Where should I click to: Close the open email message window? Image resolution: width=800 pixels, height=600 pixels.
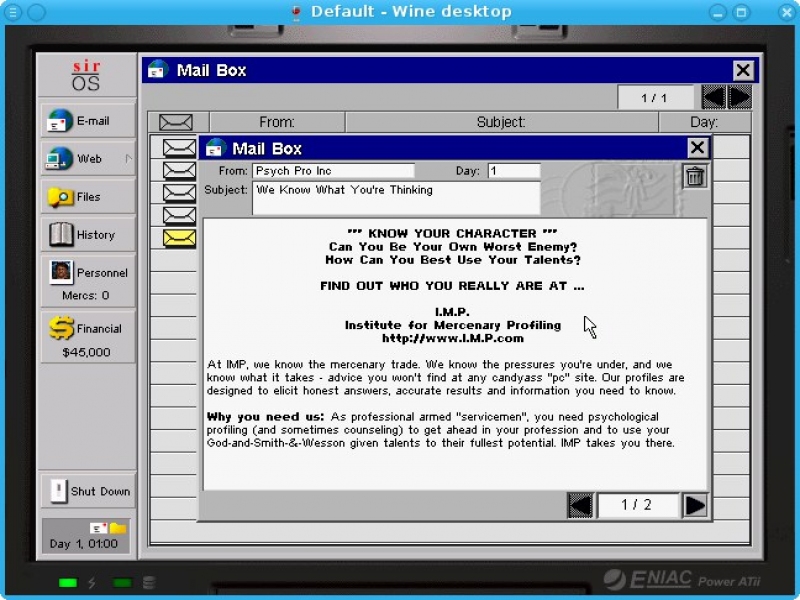tap(697, 148)
